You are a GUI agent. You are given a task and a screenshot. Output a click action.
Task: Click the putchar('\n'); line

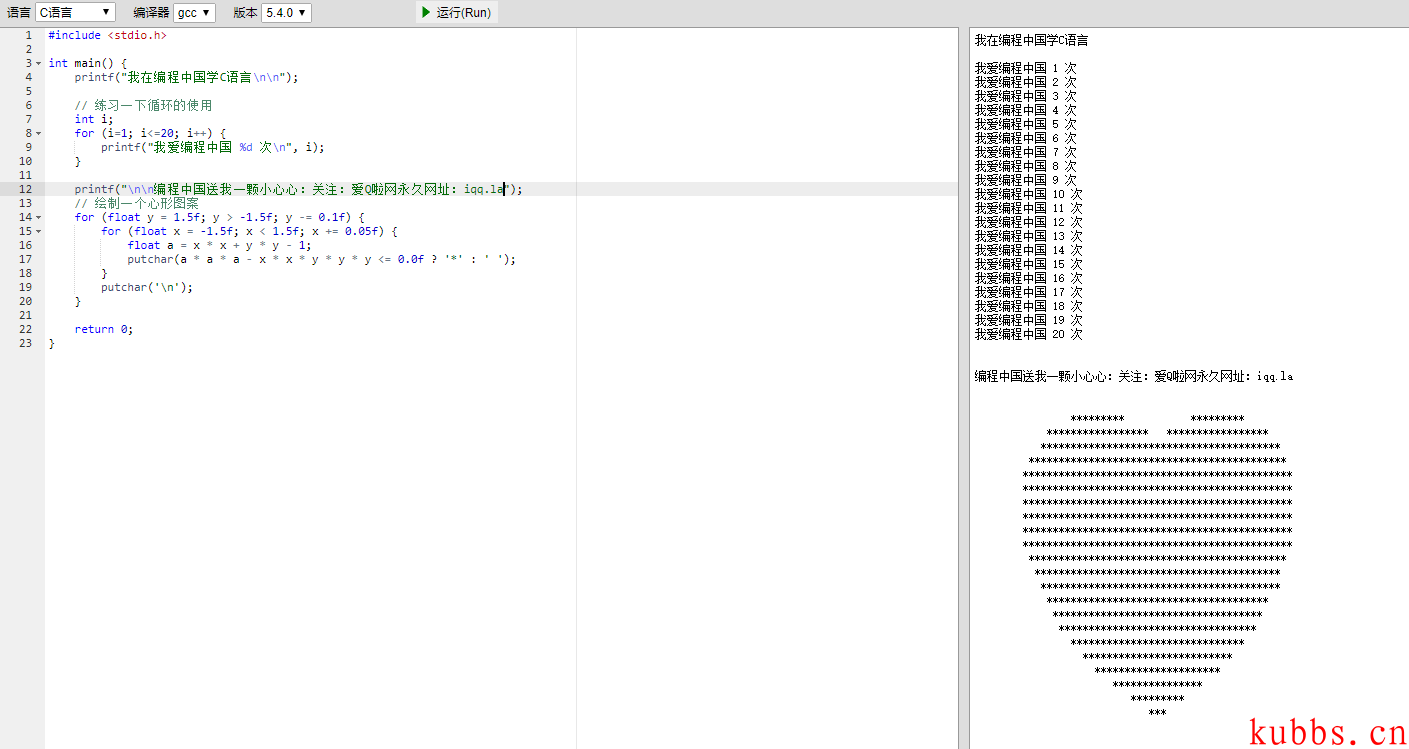click(147, 287)
